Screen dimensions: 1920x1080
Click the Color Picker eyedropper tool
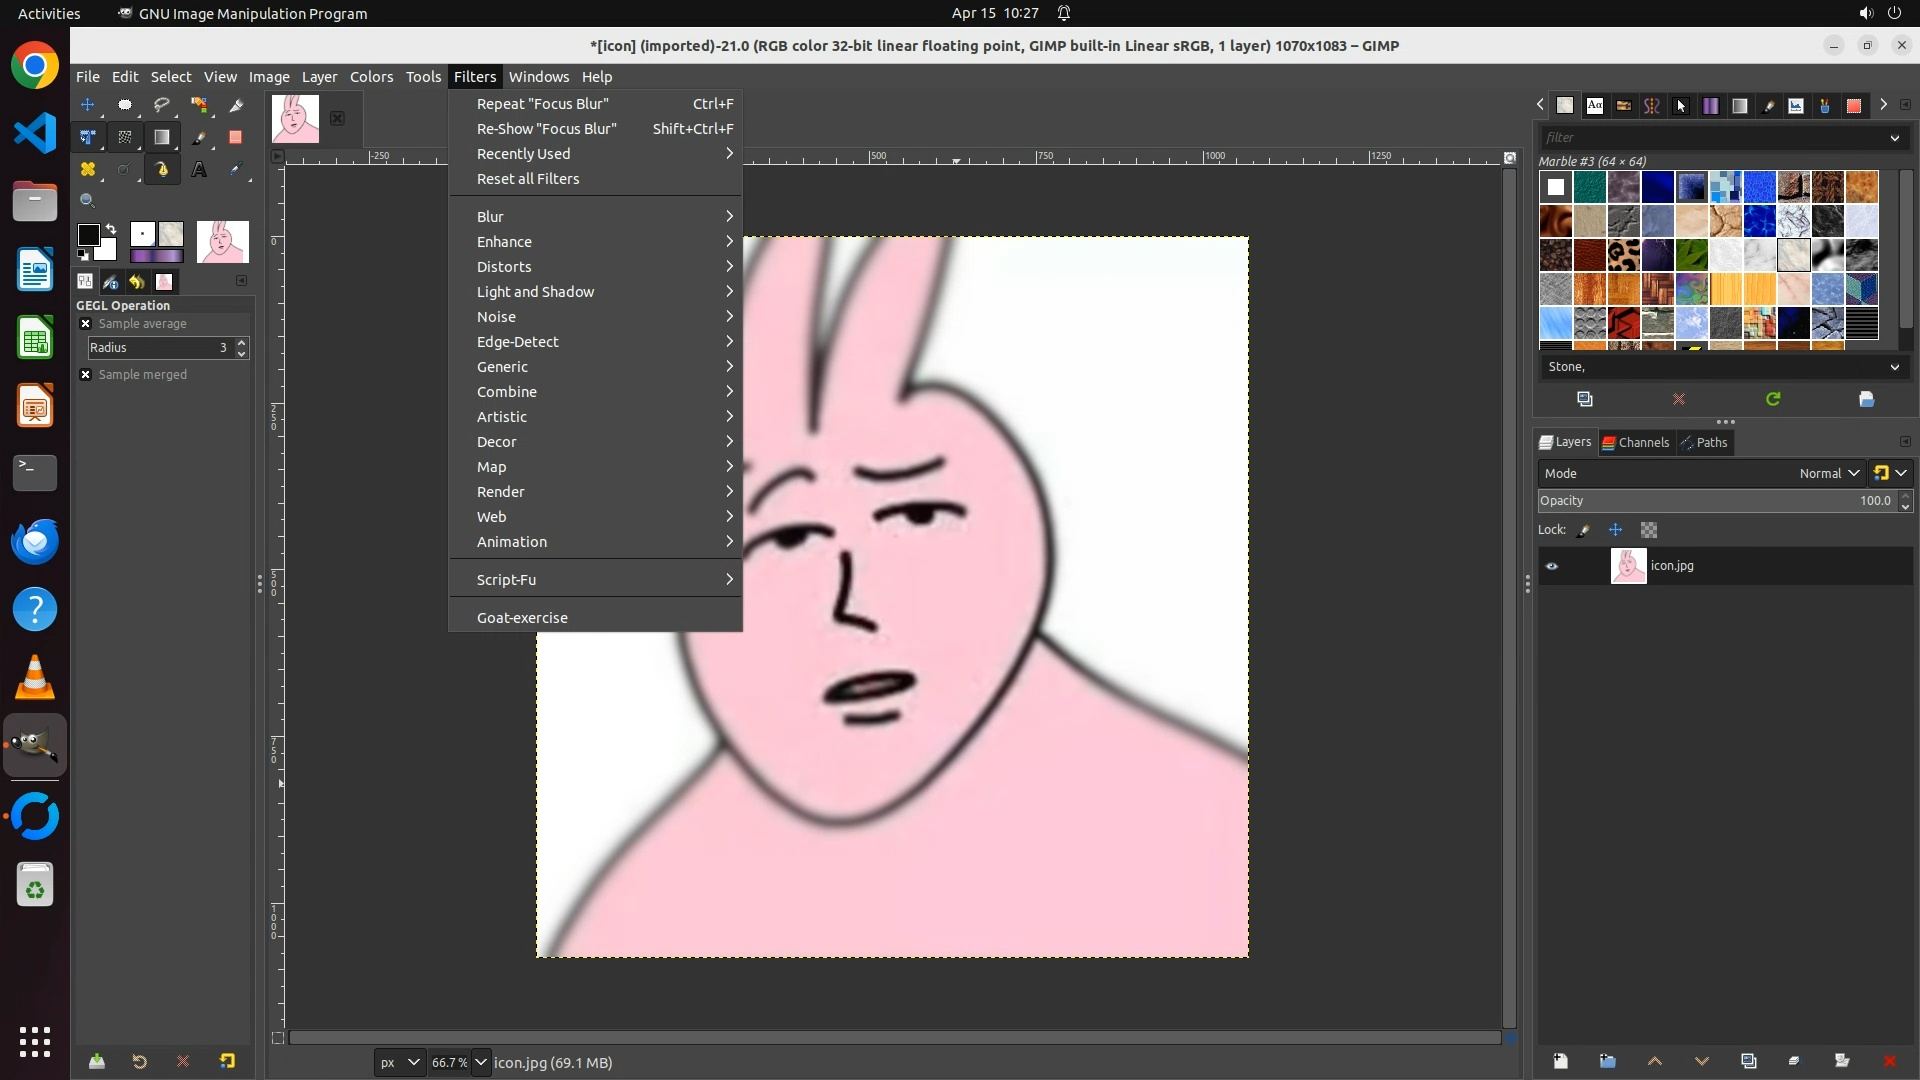tap(236, 170)
